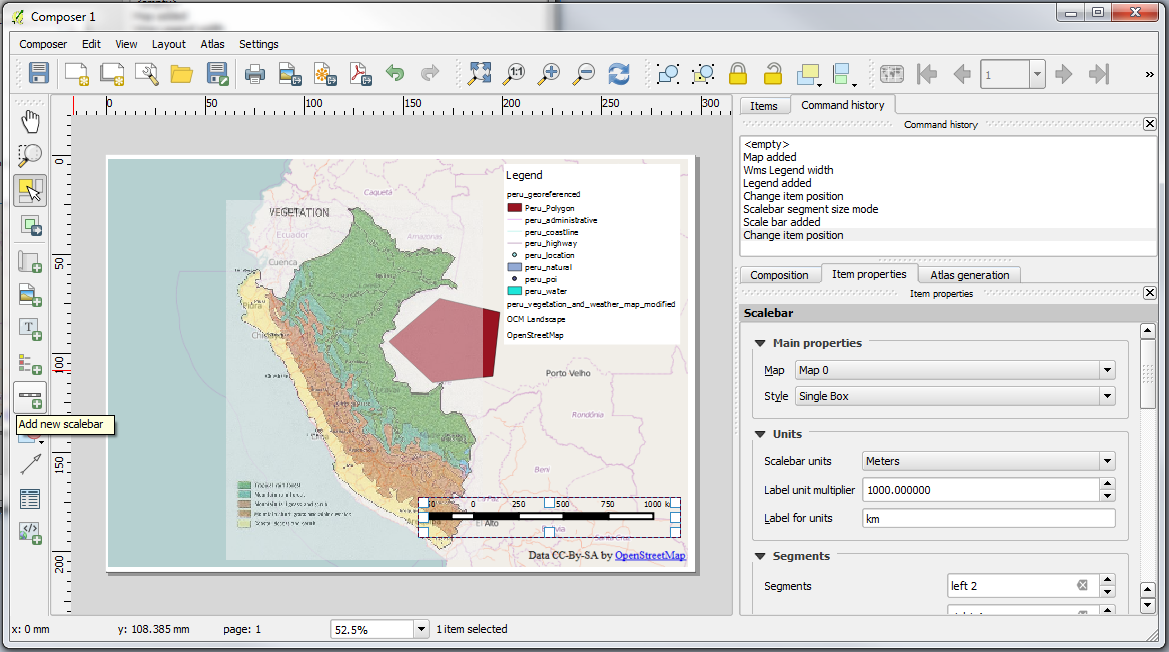
Task: Click the Save project icon
Action: (39, 73)
